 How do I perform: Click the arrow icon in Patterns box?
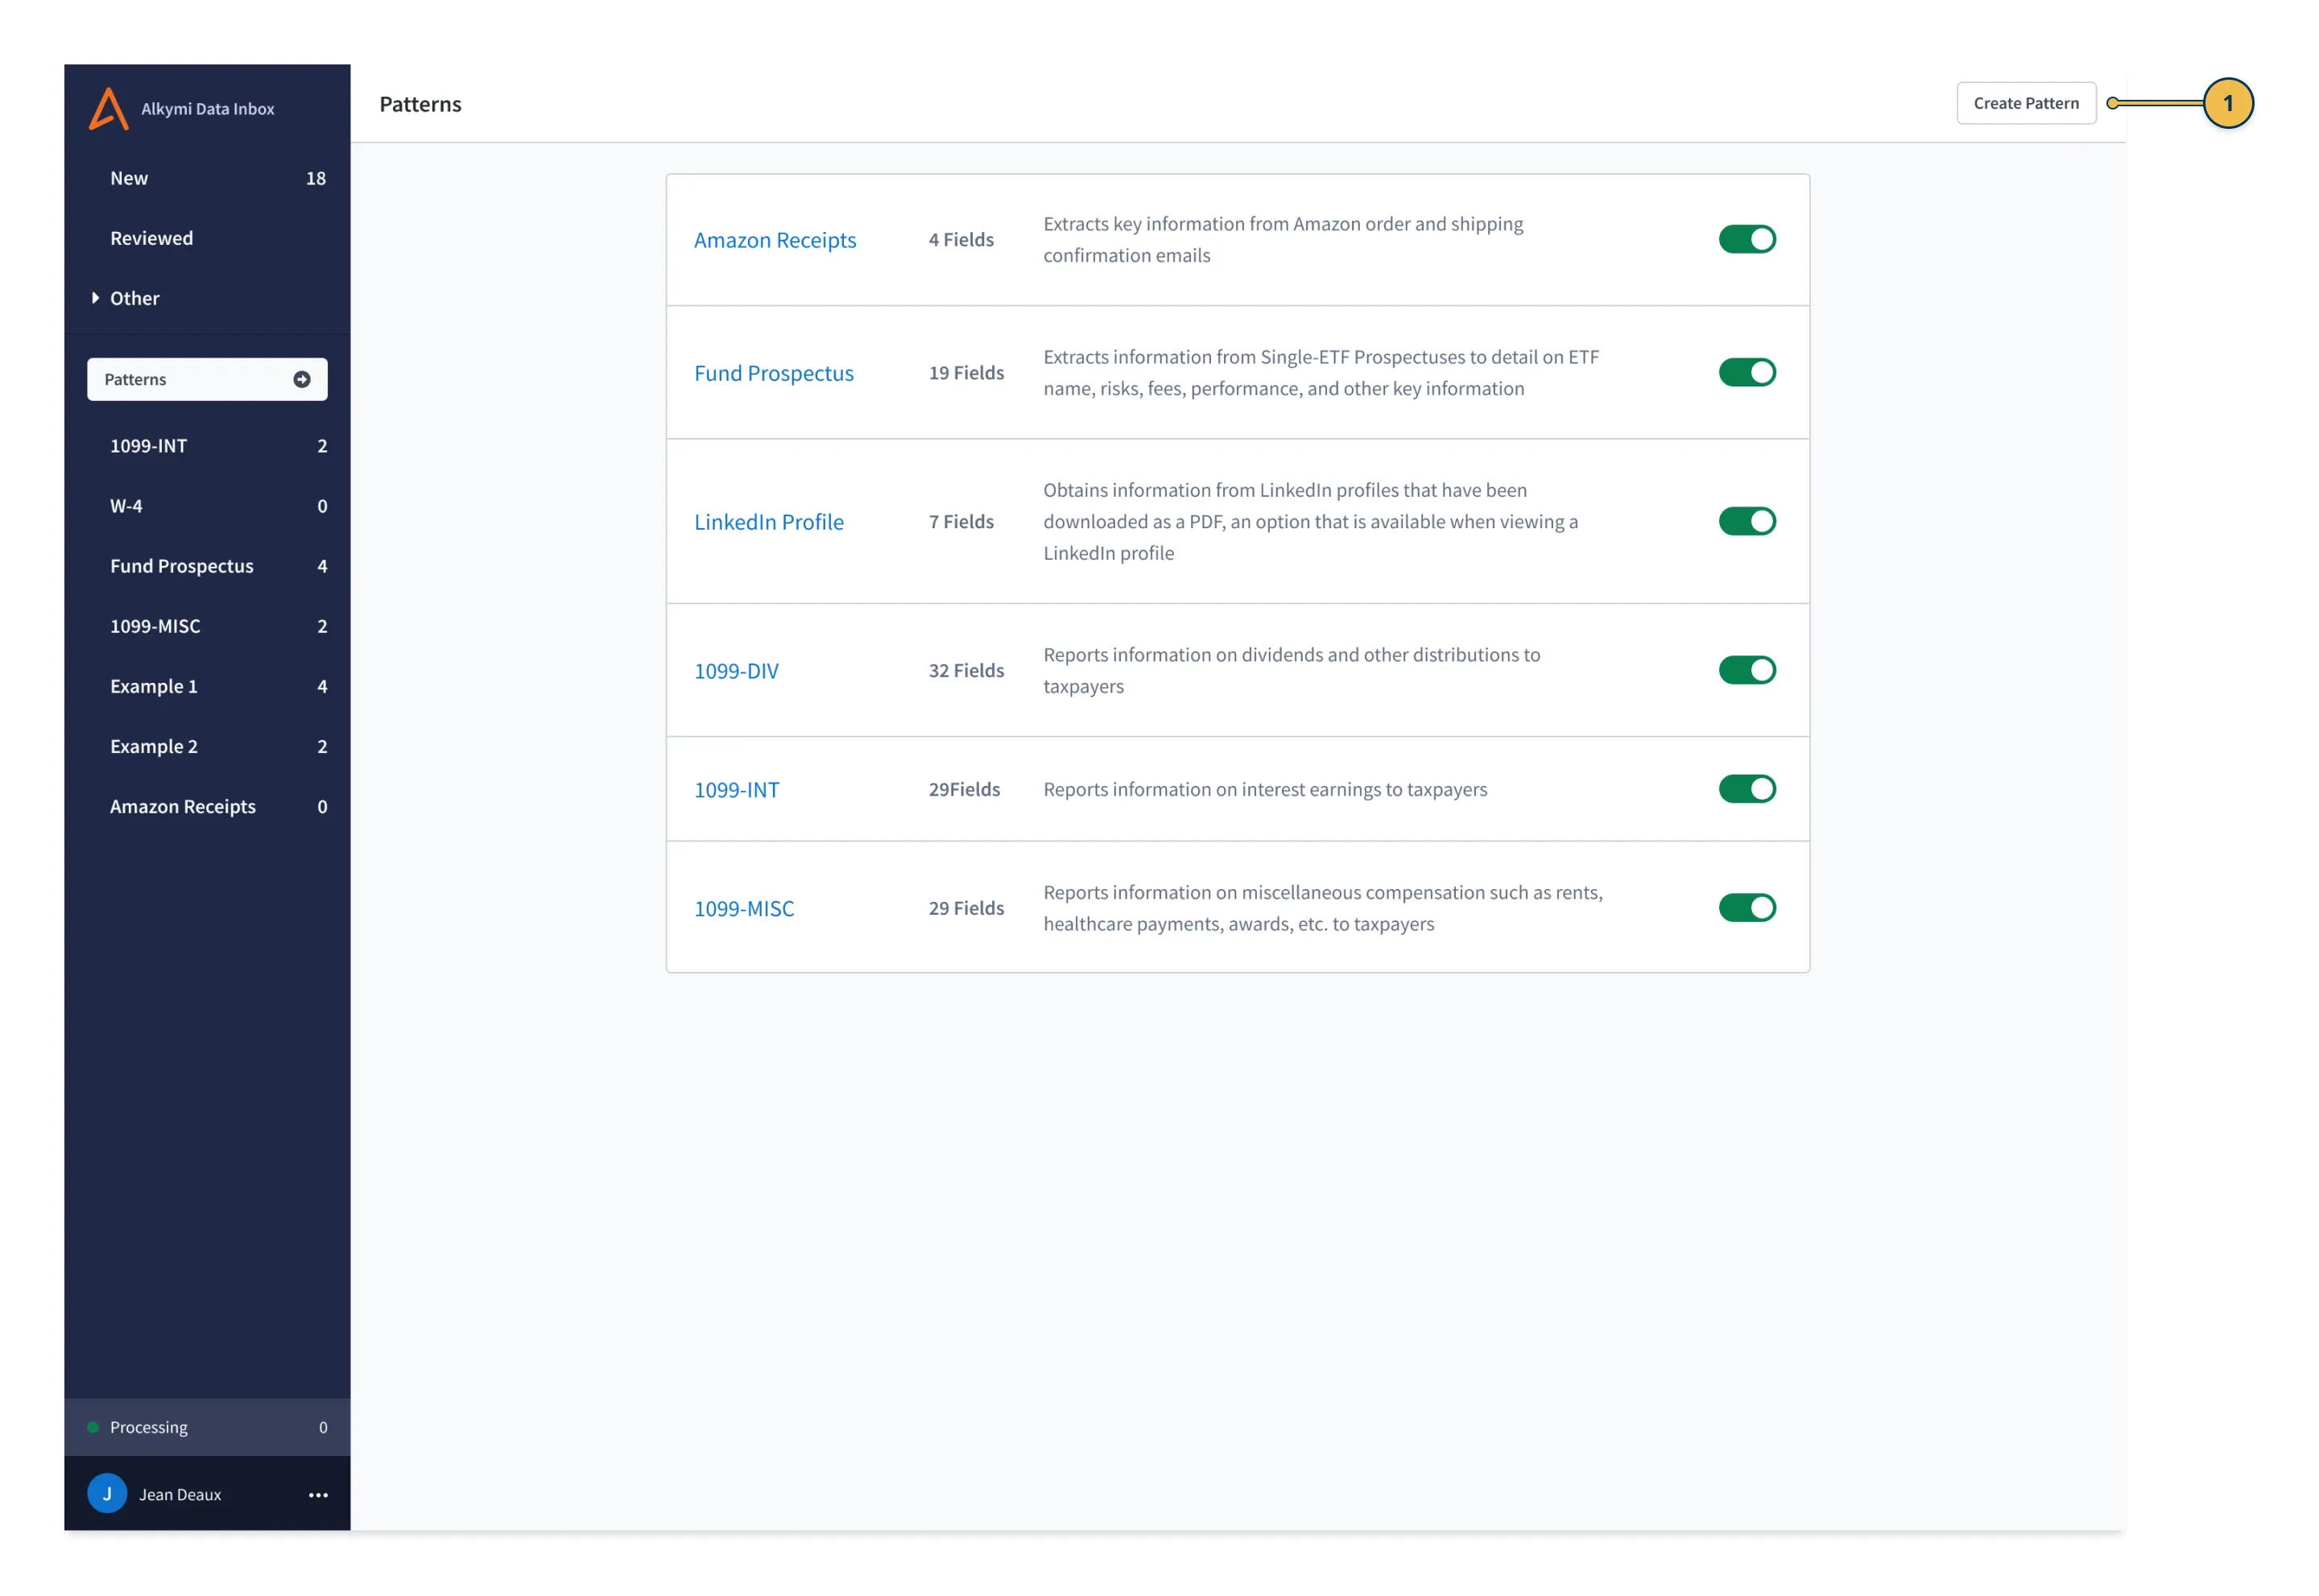[301, 379]
